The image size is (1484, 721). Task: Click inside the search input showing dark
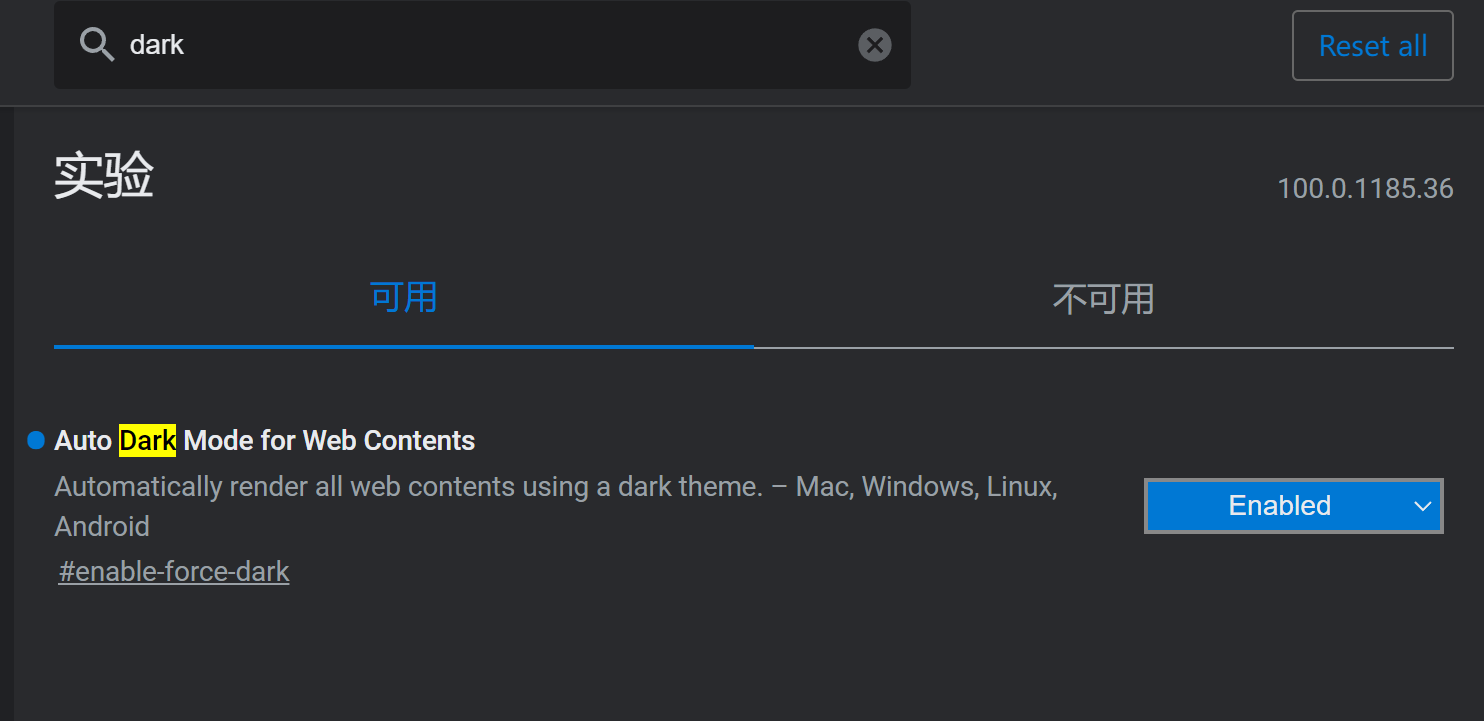tap(400, 44)
